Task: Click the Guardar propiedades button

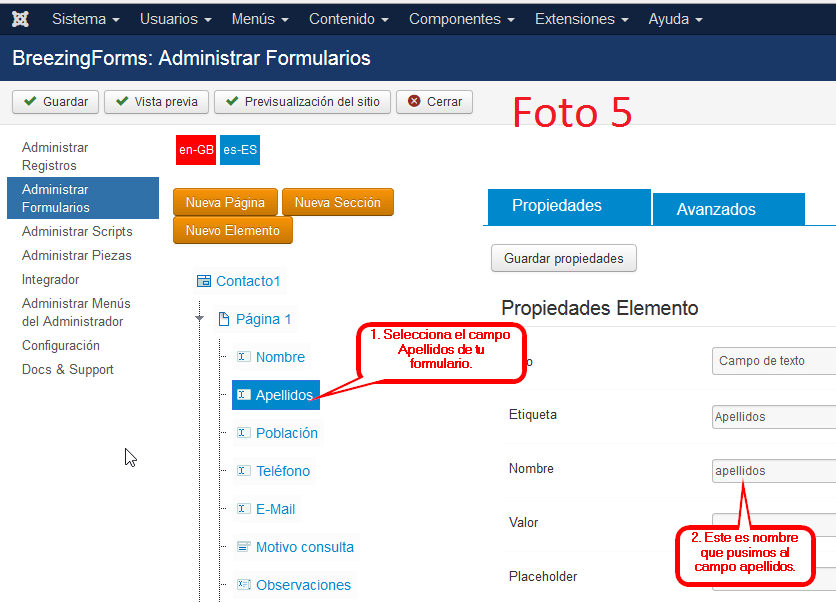Action: [564, 258]
